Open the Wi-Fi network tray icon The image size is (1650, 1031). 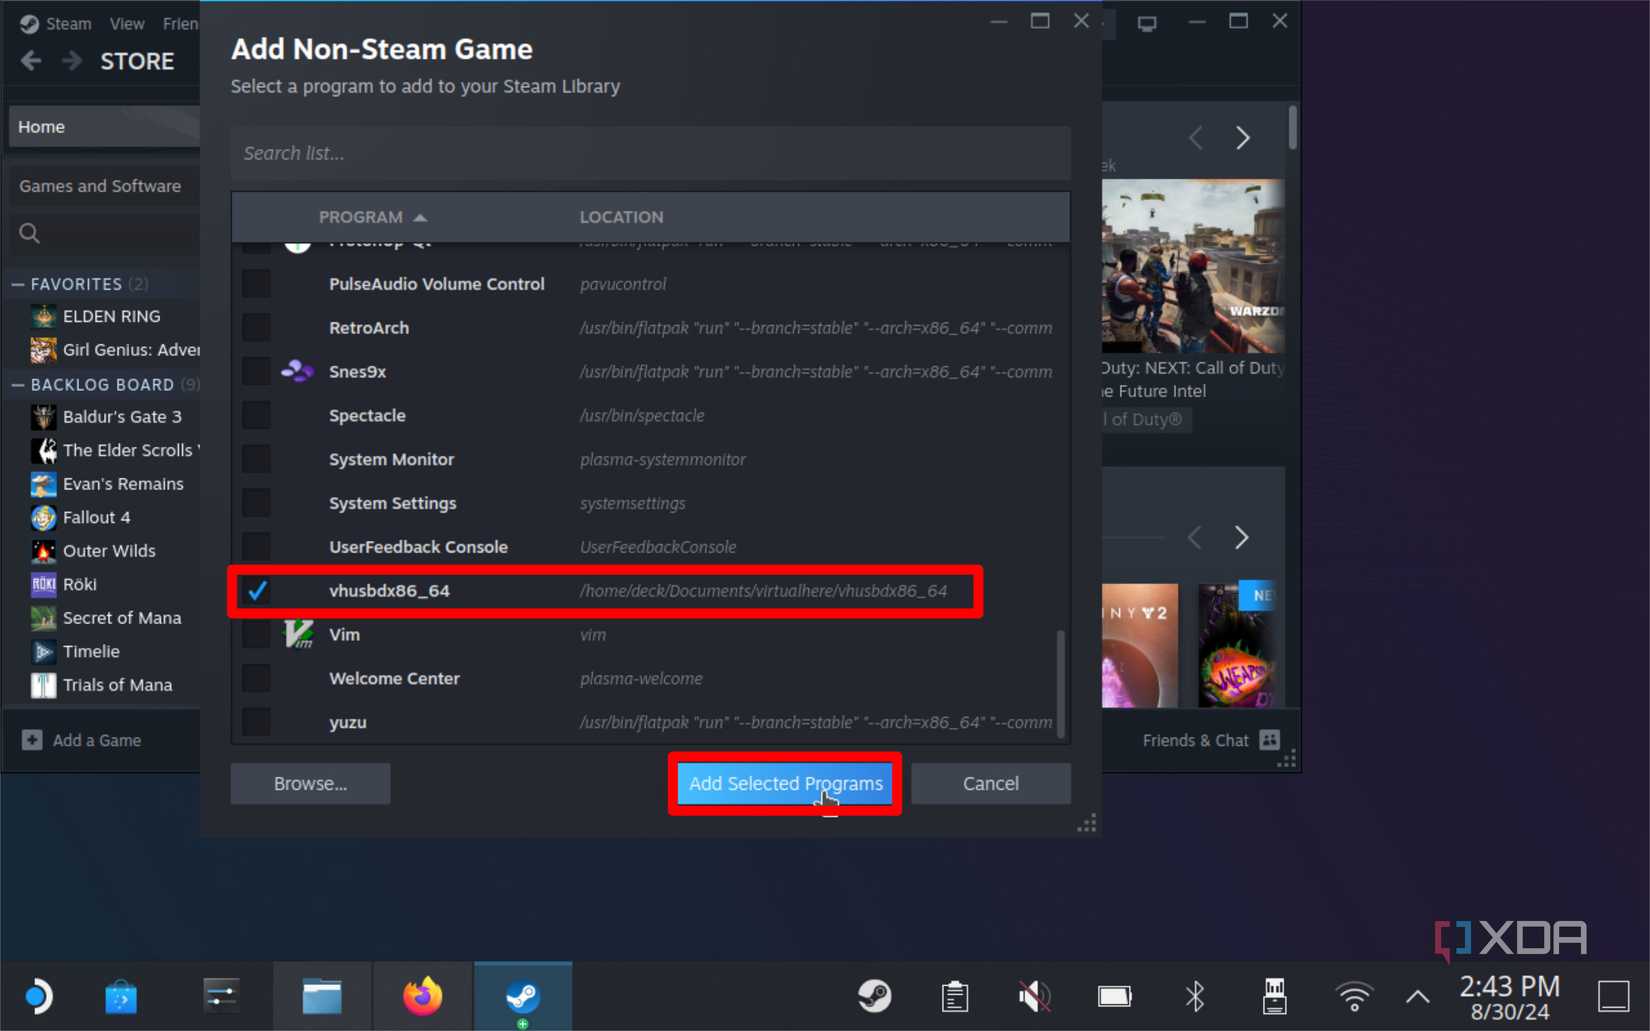click(1354, 995)
